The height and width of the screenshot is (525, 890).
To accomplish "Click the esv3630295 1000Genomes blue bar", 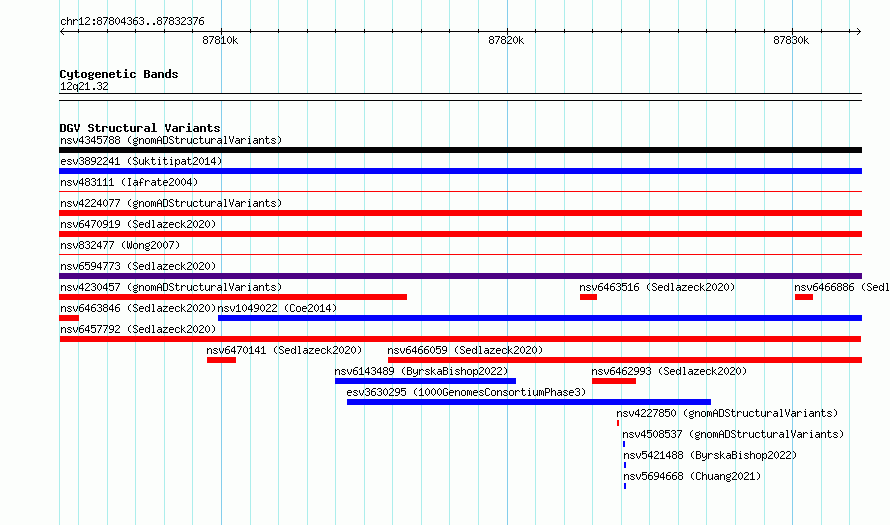I will pyautogui.click(x=528, y=402).
